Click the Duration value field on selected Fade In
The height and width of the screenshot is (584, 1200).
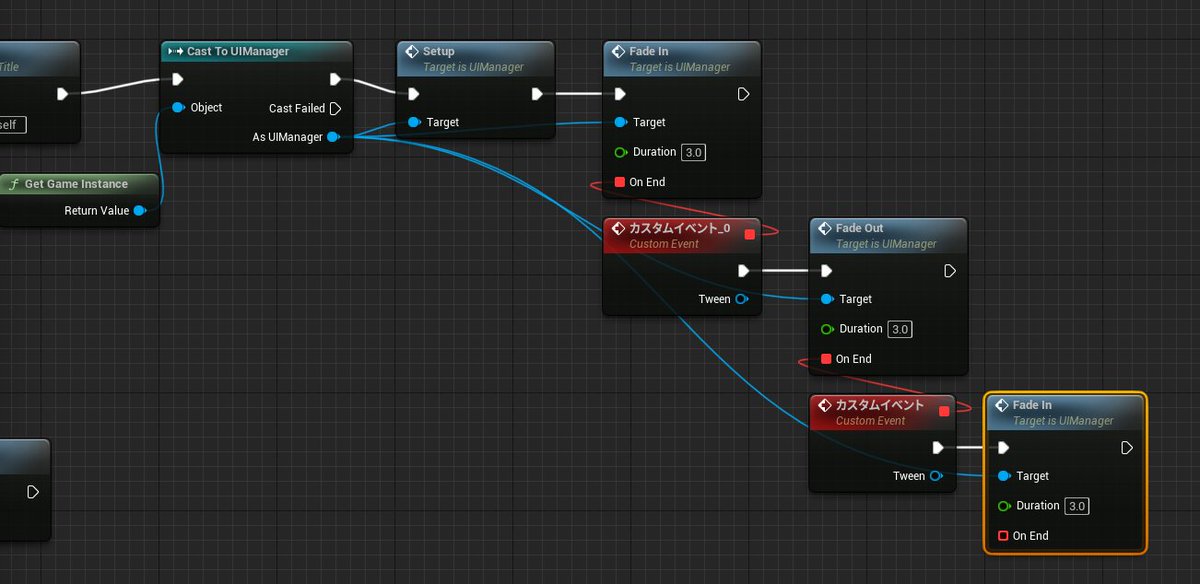pos(1077,506)
